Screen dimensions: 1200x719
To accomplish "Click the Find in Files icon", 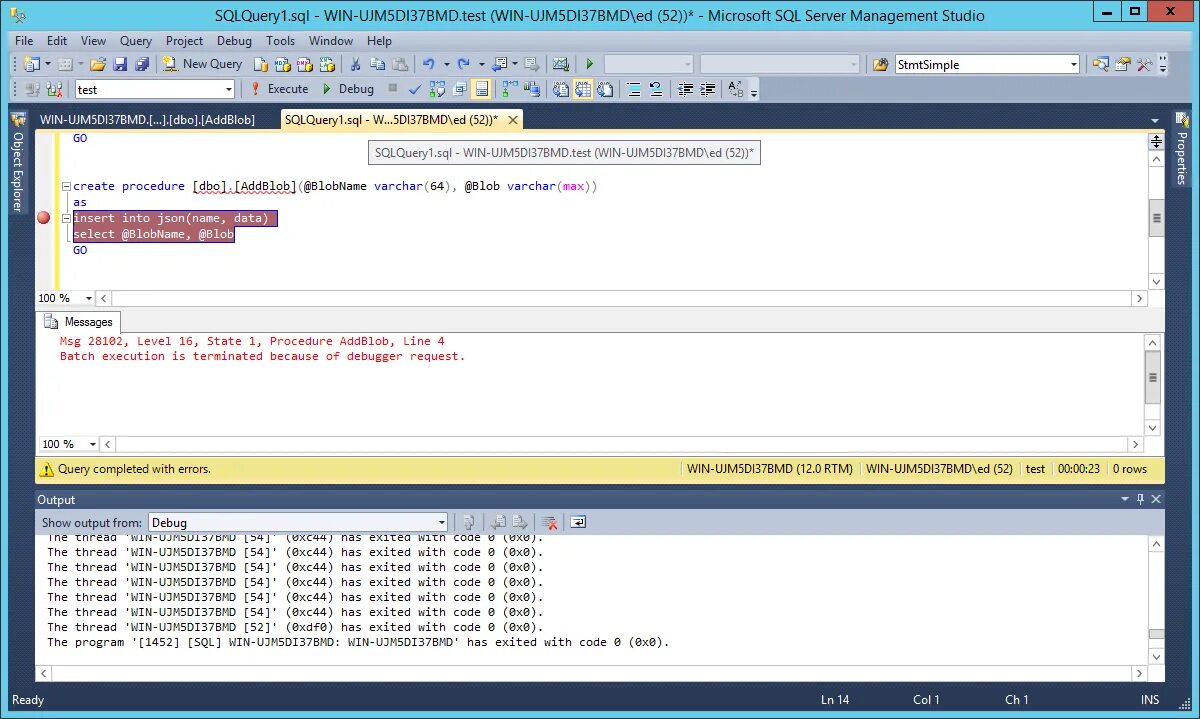I will tap(880, 64).
